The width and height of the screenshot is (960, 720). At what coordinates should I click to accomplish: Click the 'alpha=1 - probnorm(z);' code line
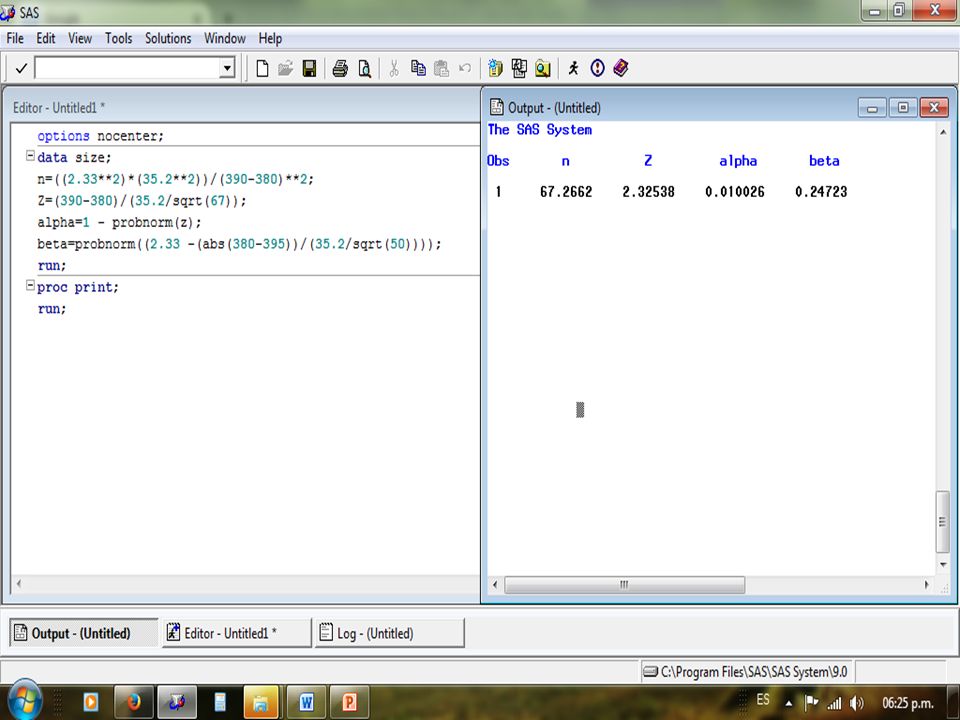click(x=119, y=222)
